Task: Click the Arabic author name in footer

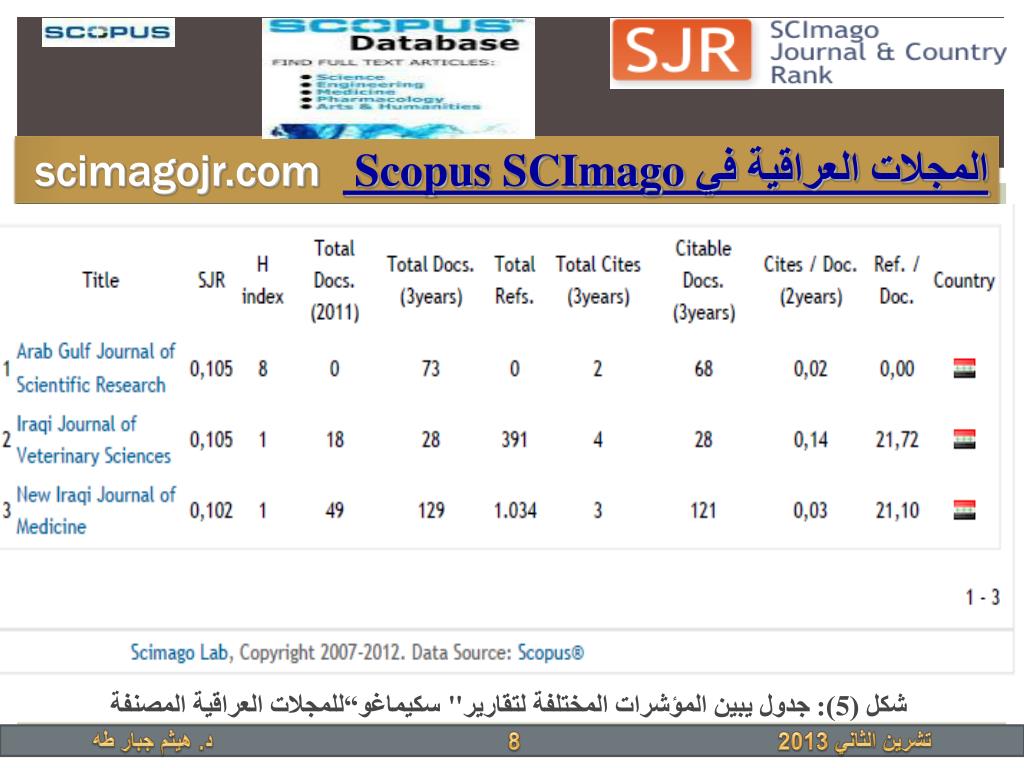Action: tap(153, 742)
